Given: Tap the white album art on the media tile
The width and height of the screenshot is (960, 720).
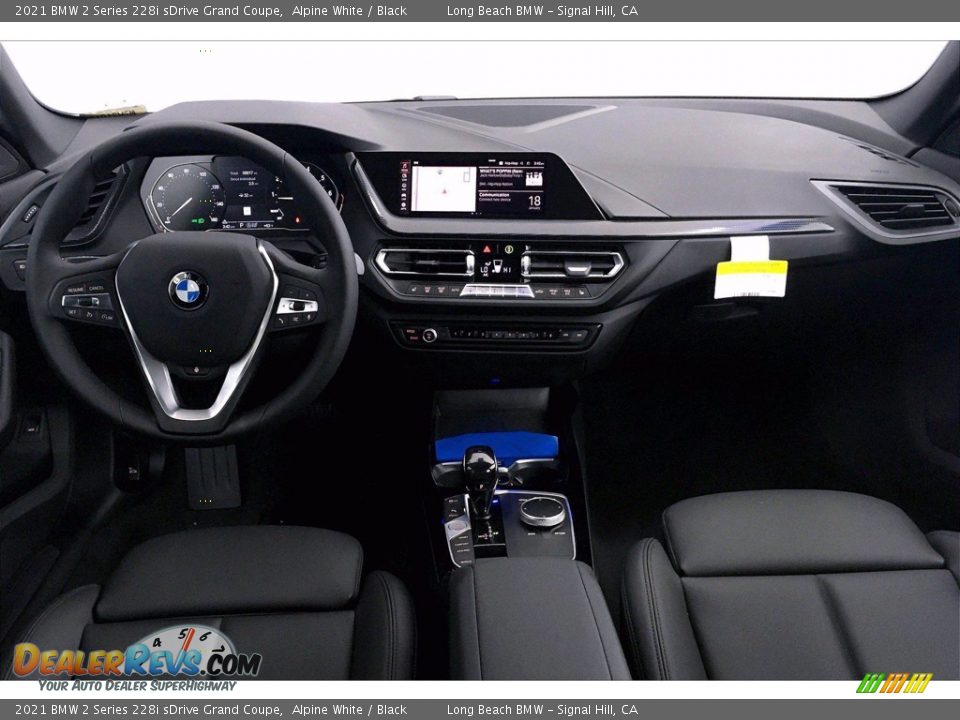Looking at the screenshot, I should (534, 178).
